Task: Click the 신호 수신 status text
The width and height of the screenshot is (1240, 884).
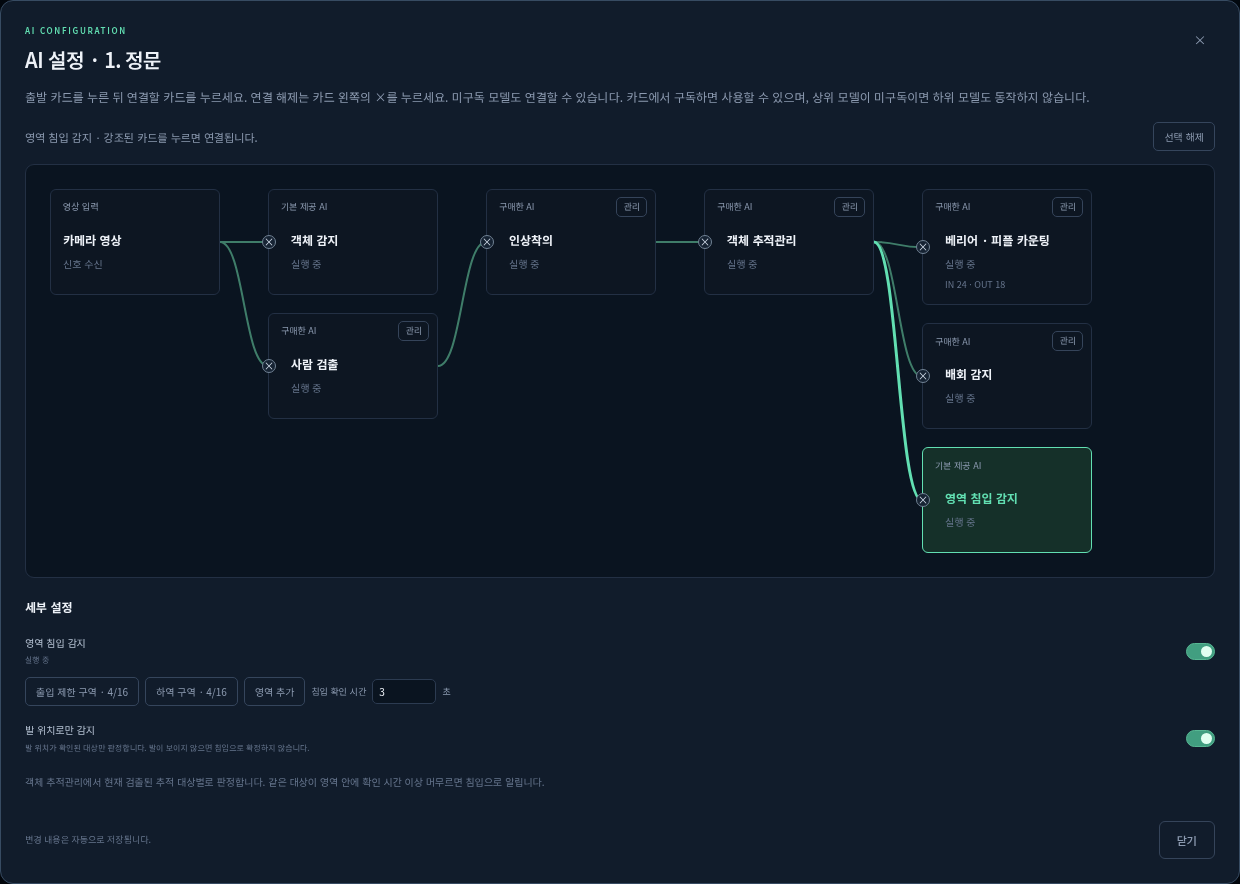Action: (x=83, y=265)
